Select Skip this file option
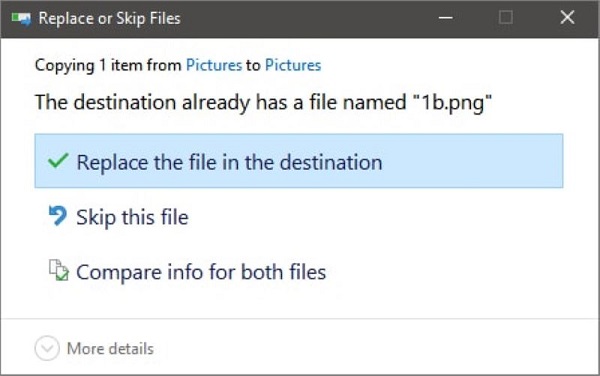The image size is (600, 376). click(132, 217)
